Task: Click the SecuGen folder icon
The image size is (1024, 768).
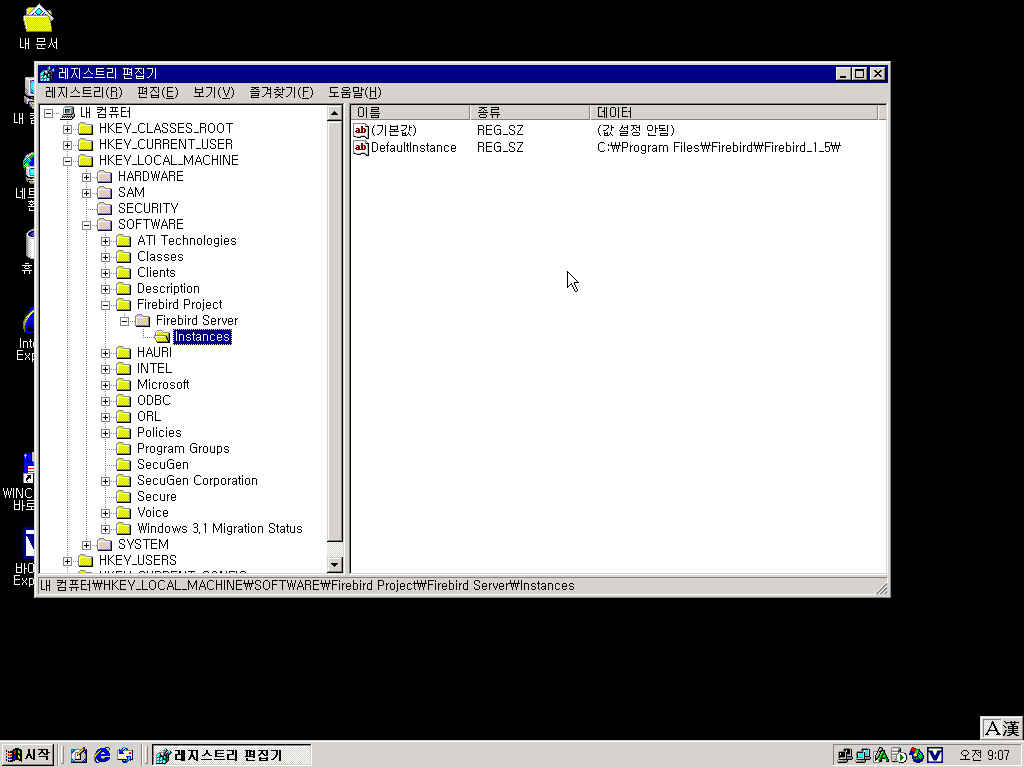Action: pyautogui.click(x=123, y=465)
